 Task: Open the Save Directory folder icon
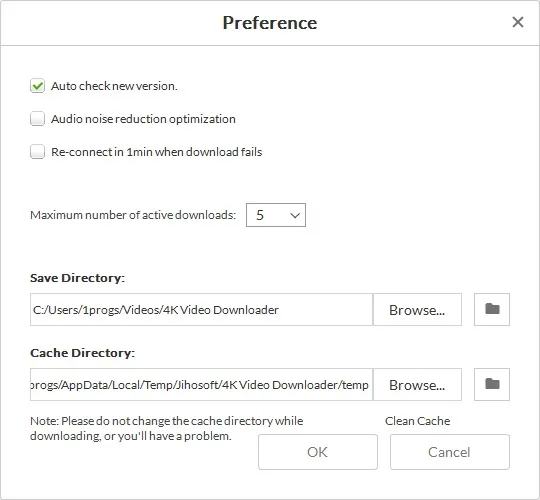click(x=492, y=309)
